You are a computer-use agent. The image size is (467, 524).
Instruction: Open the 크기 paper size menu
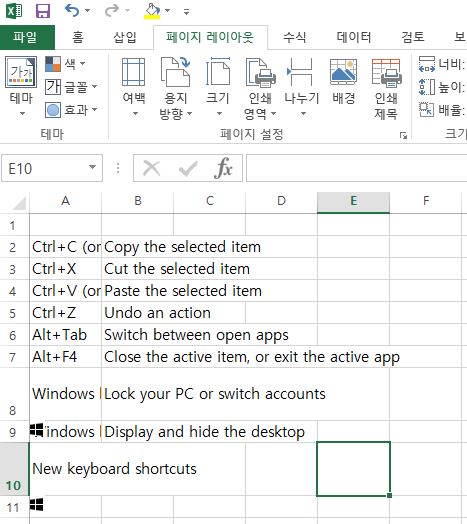[218, 87]
